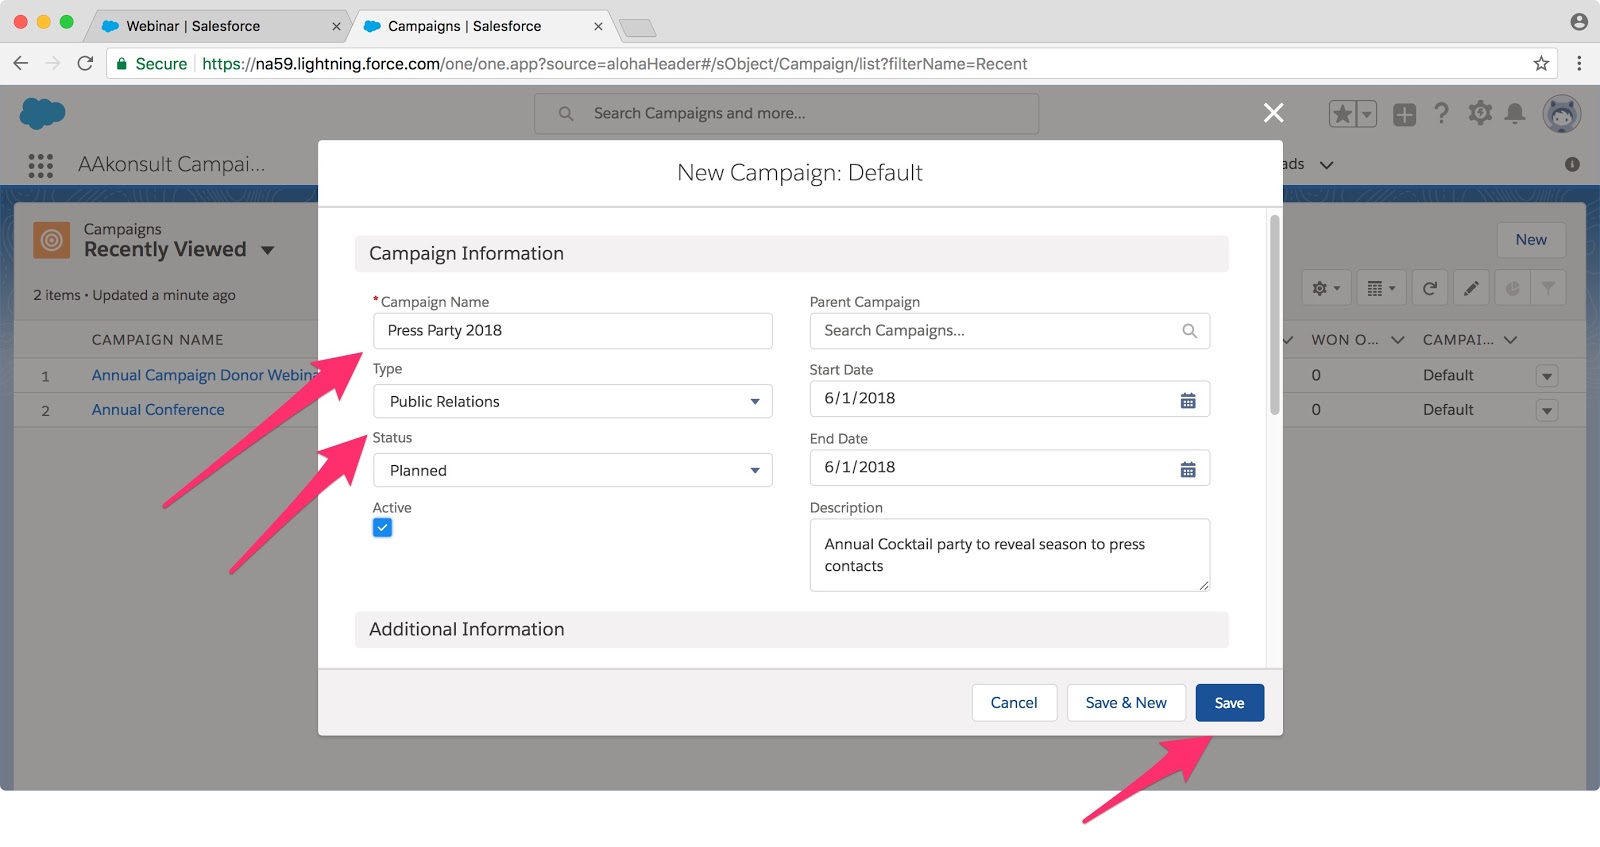
Task: Open the Annual Campaign Donor Webinar link
Action: pyautogui.click(x=203, y=375)
